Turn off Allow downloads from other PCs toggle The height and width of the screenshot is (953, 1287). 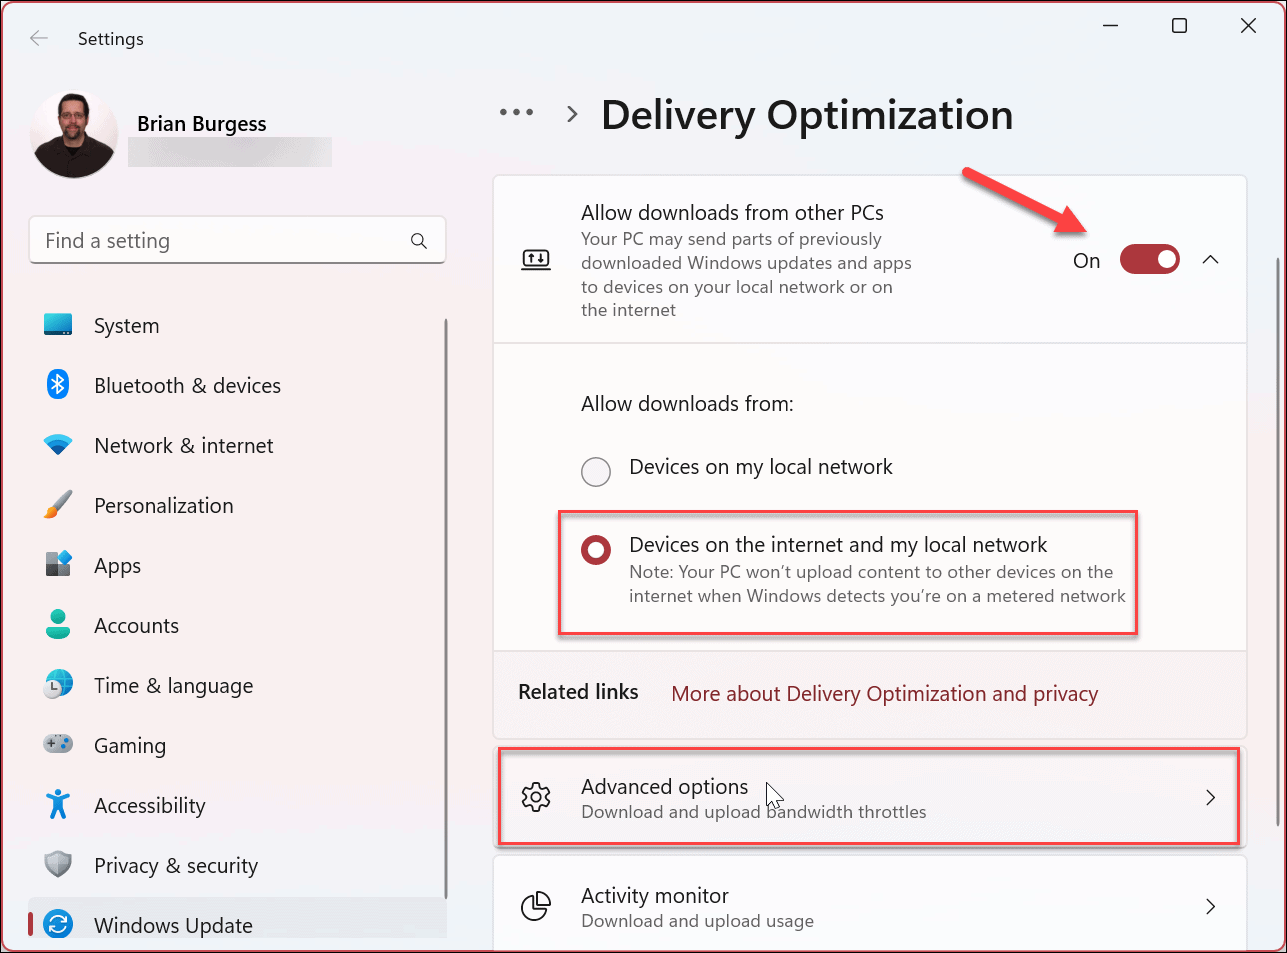(1149, 260)
